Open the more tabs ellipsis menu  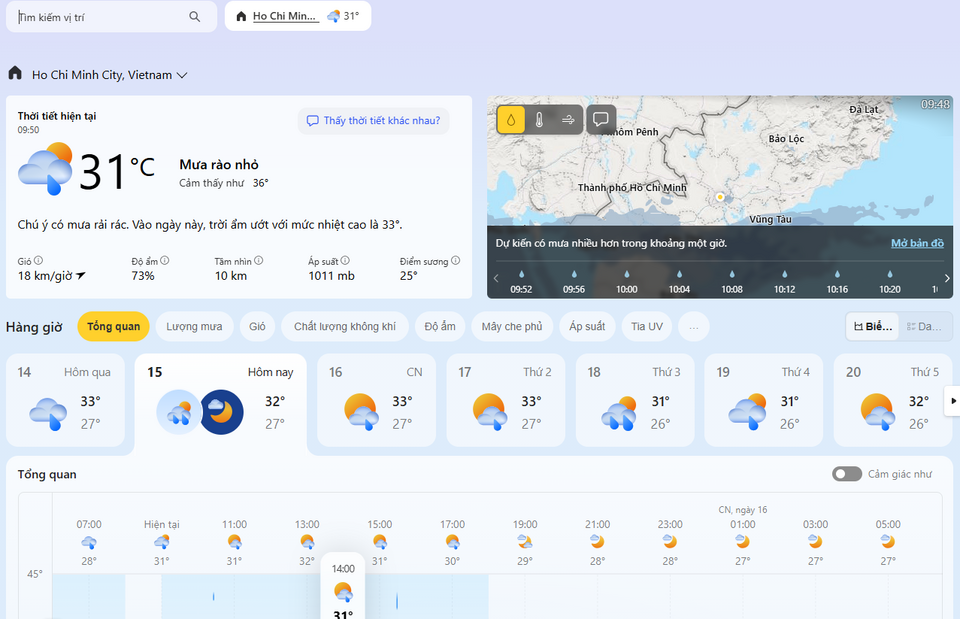tap(694, 326)
